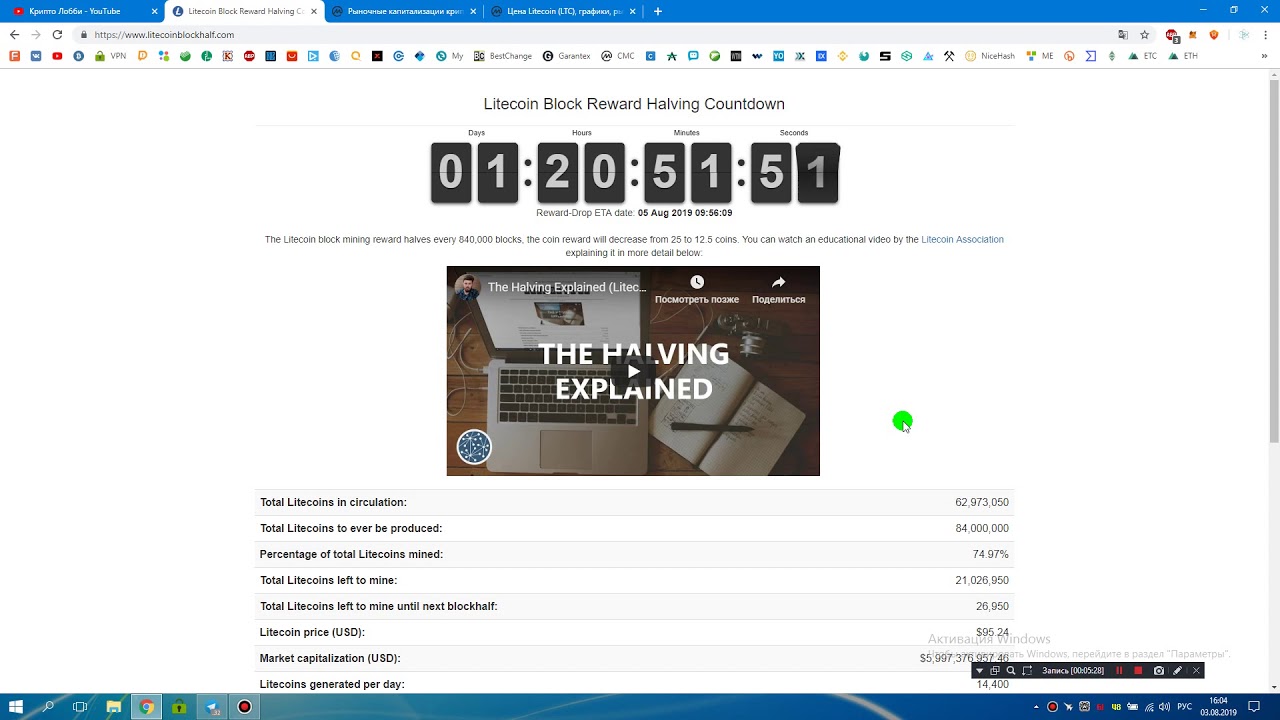Viewport: 1280px width, 720px height.
Task: Open the volume control in system tray
Action: click(x=1164, y=707)
